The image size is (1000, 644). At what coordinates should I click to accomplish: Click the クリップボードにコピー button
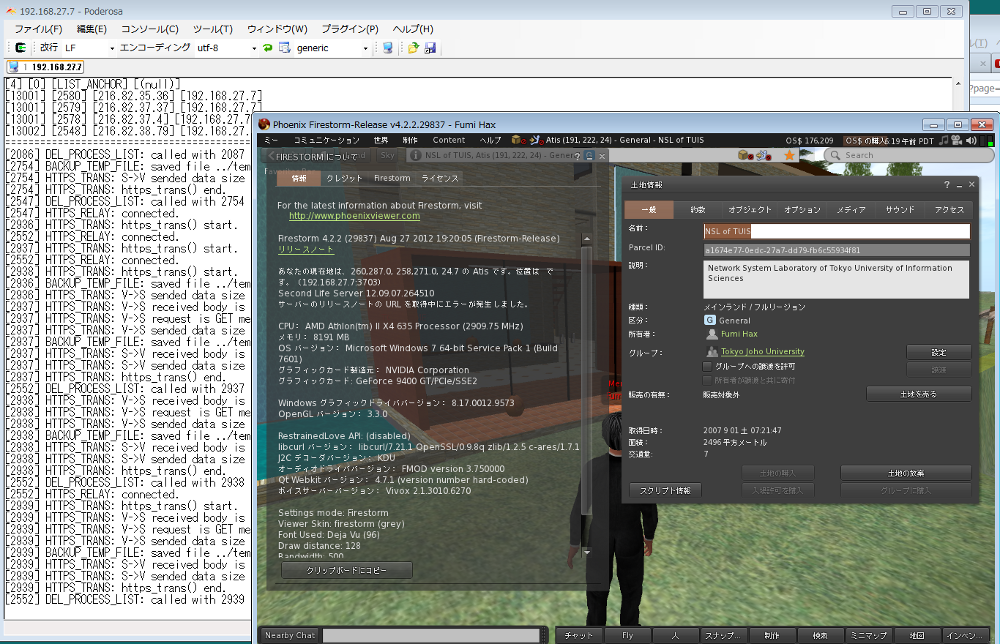[346, 570]
